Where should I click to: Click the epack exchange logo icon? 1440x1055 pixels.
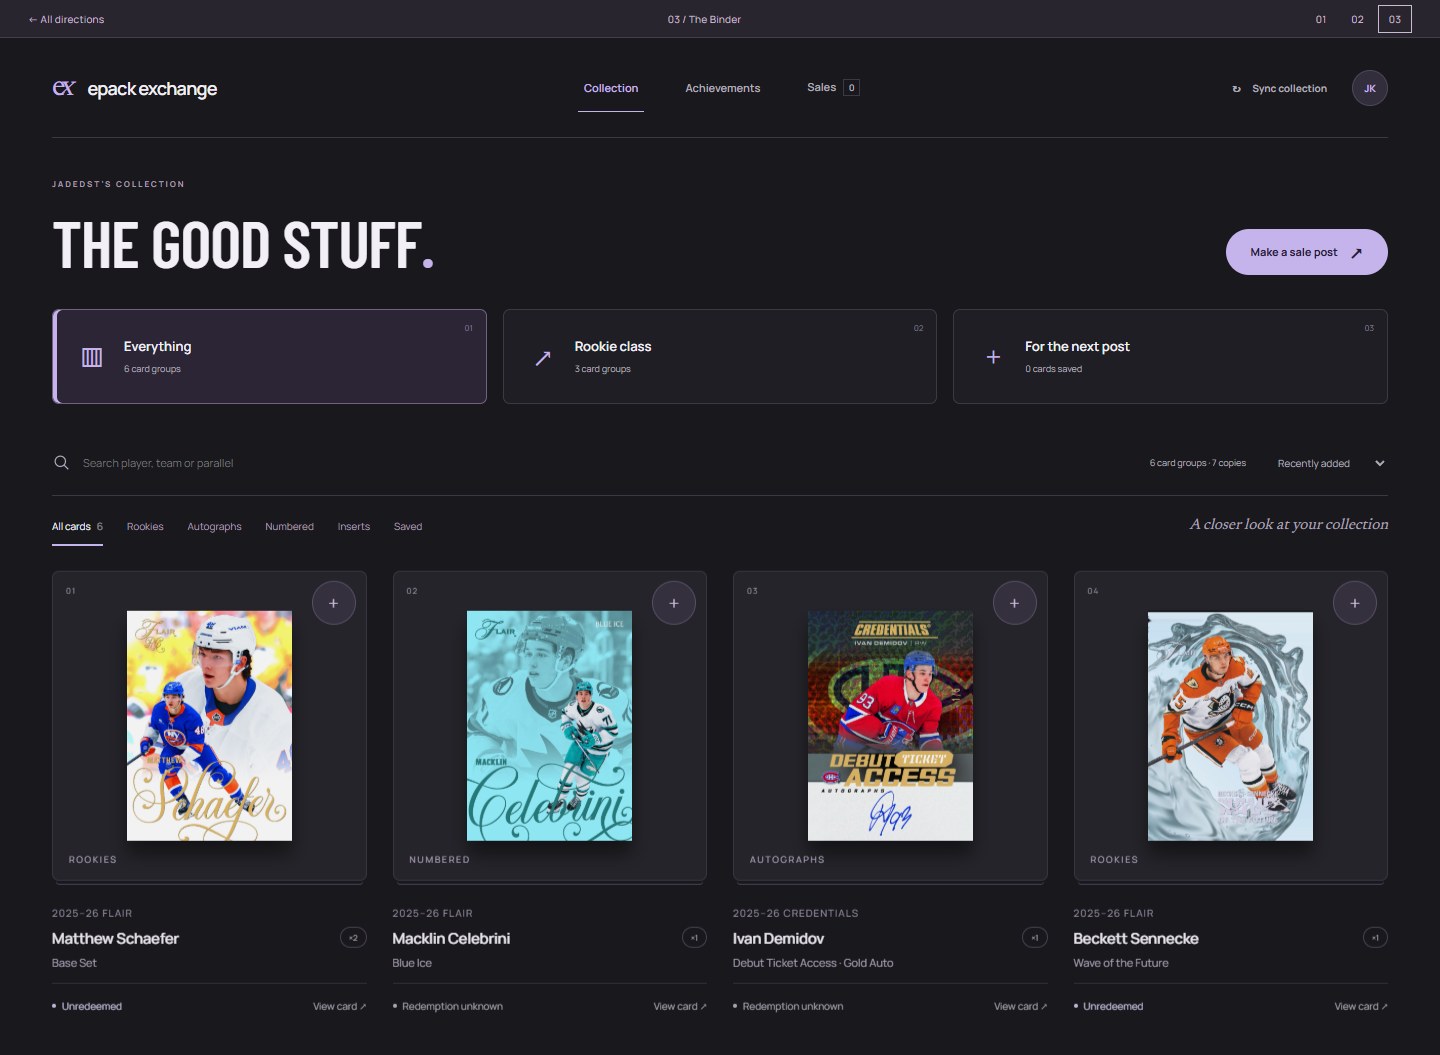tap(64, 88)
